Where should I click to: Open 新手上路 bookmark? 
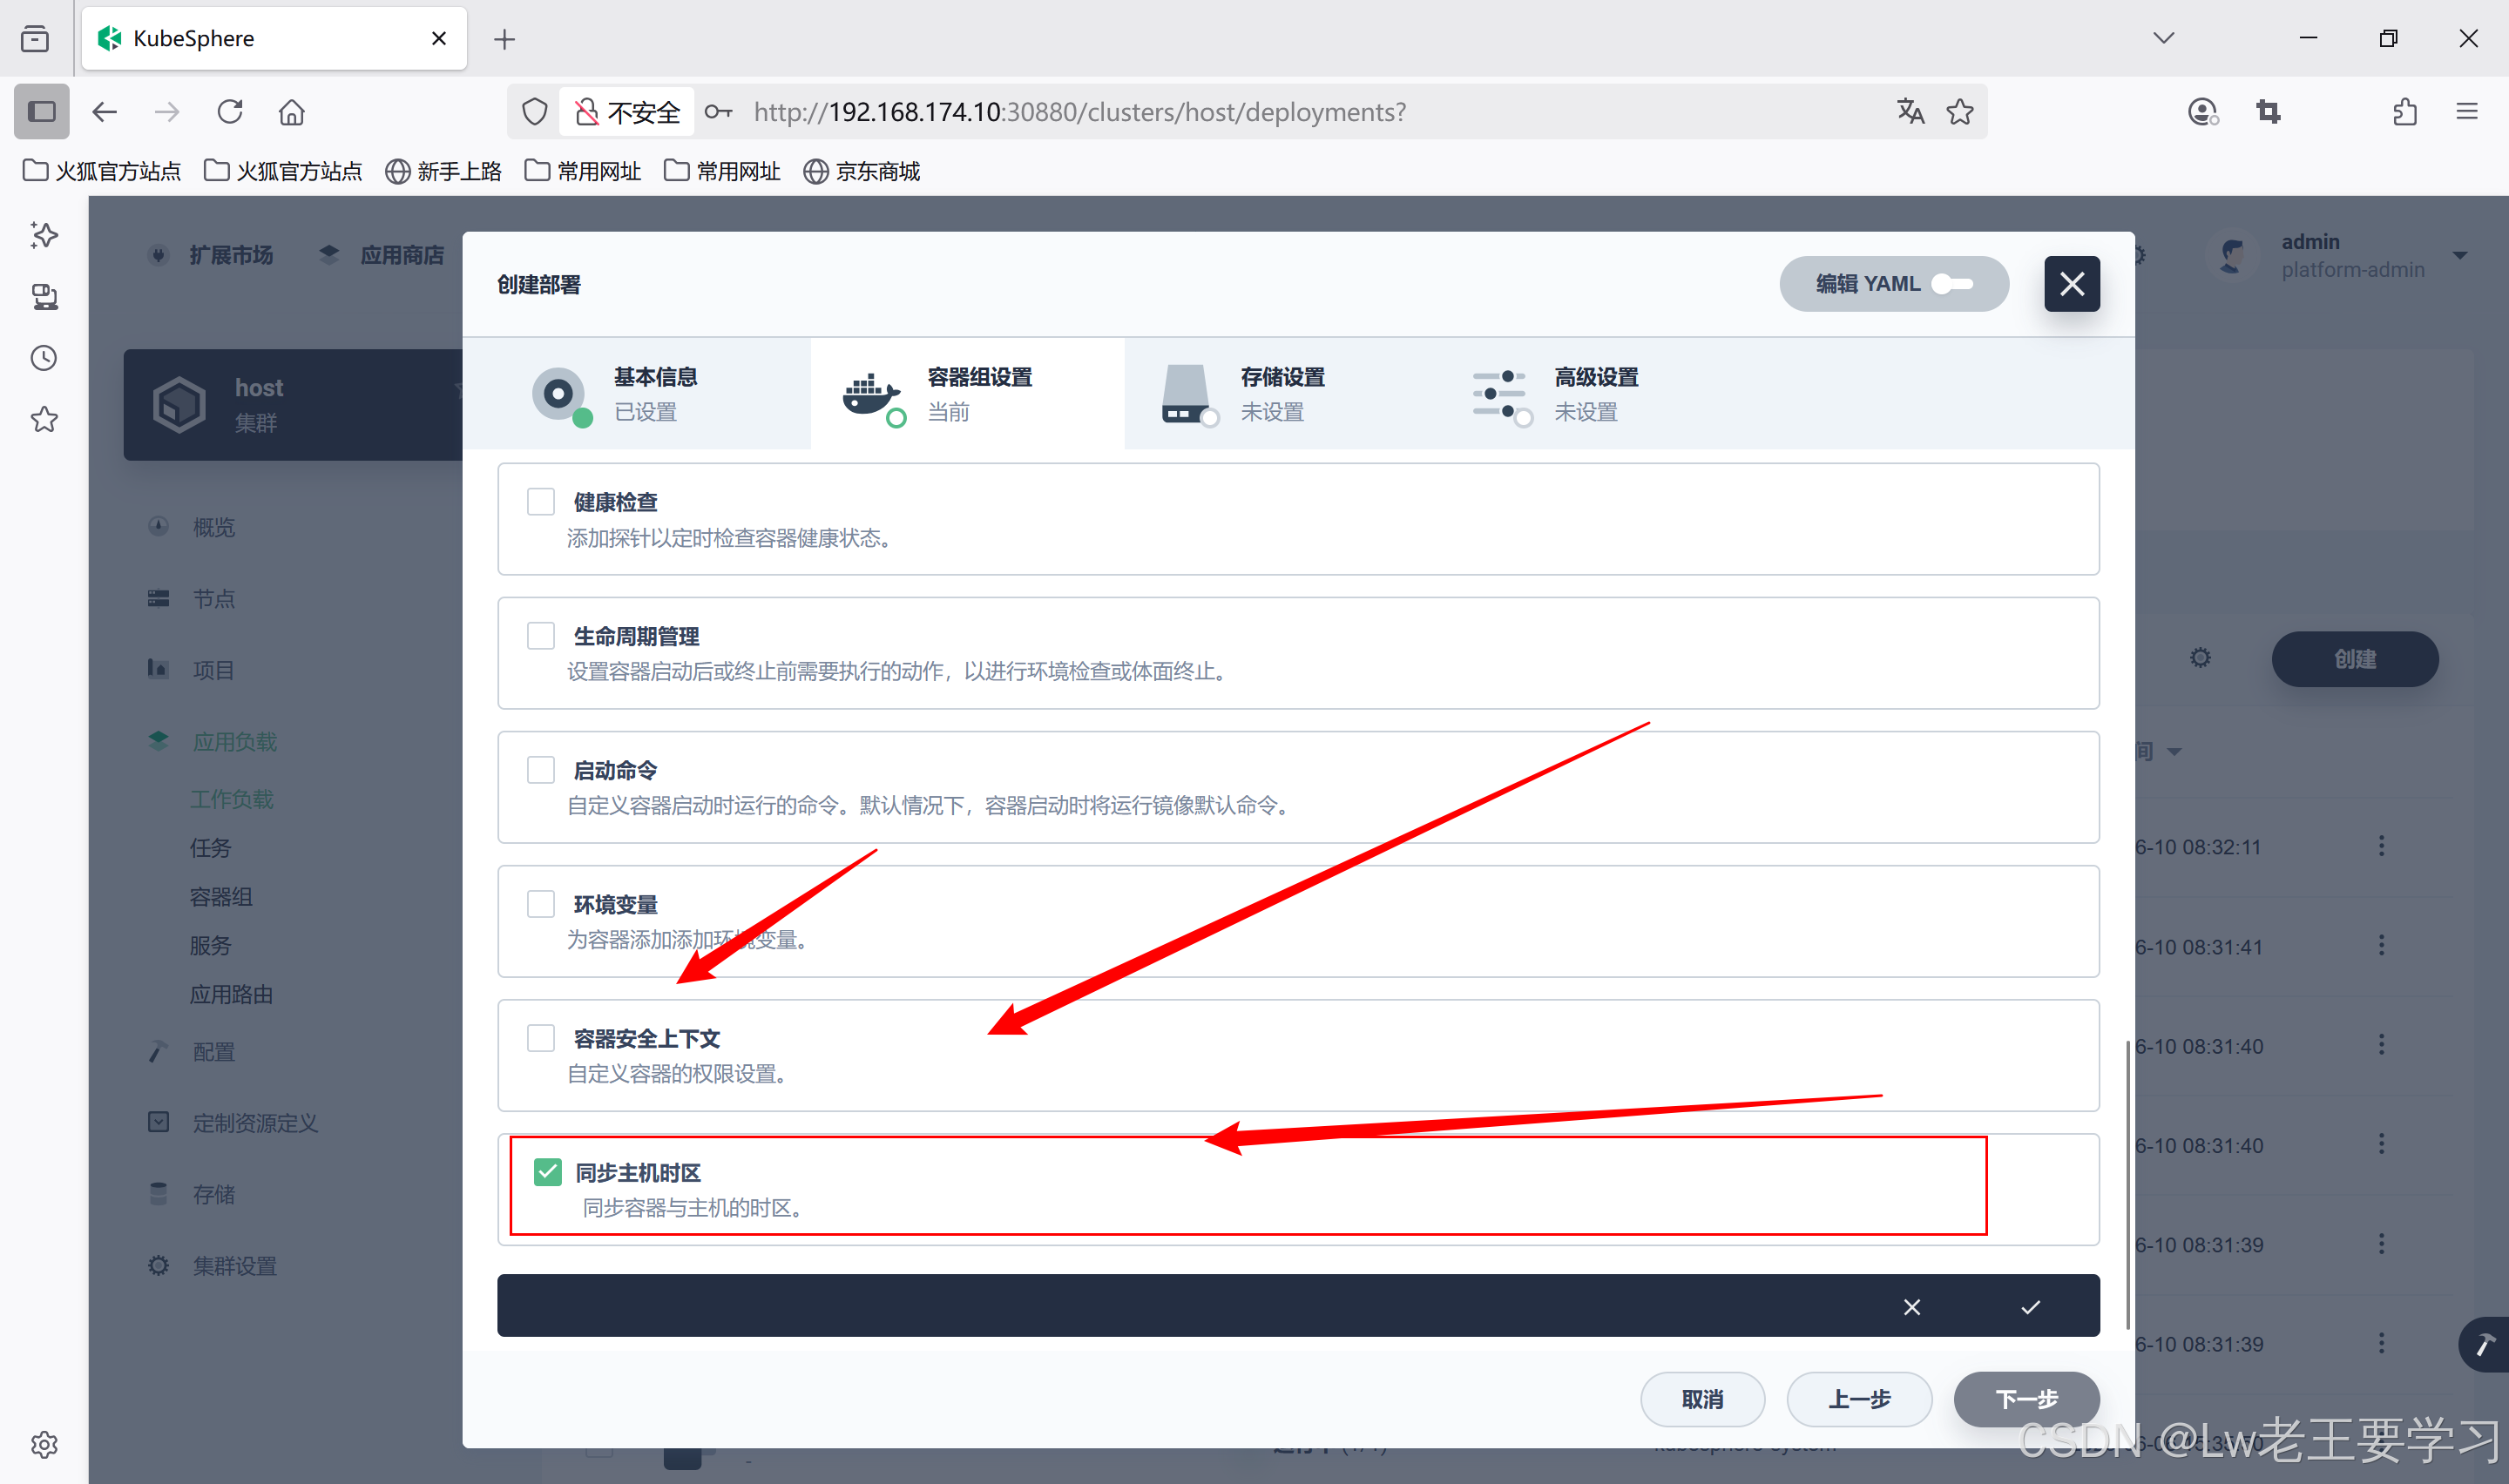tap(442, 171)
